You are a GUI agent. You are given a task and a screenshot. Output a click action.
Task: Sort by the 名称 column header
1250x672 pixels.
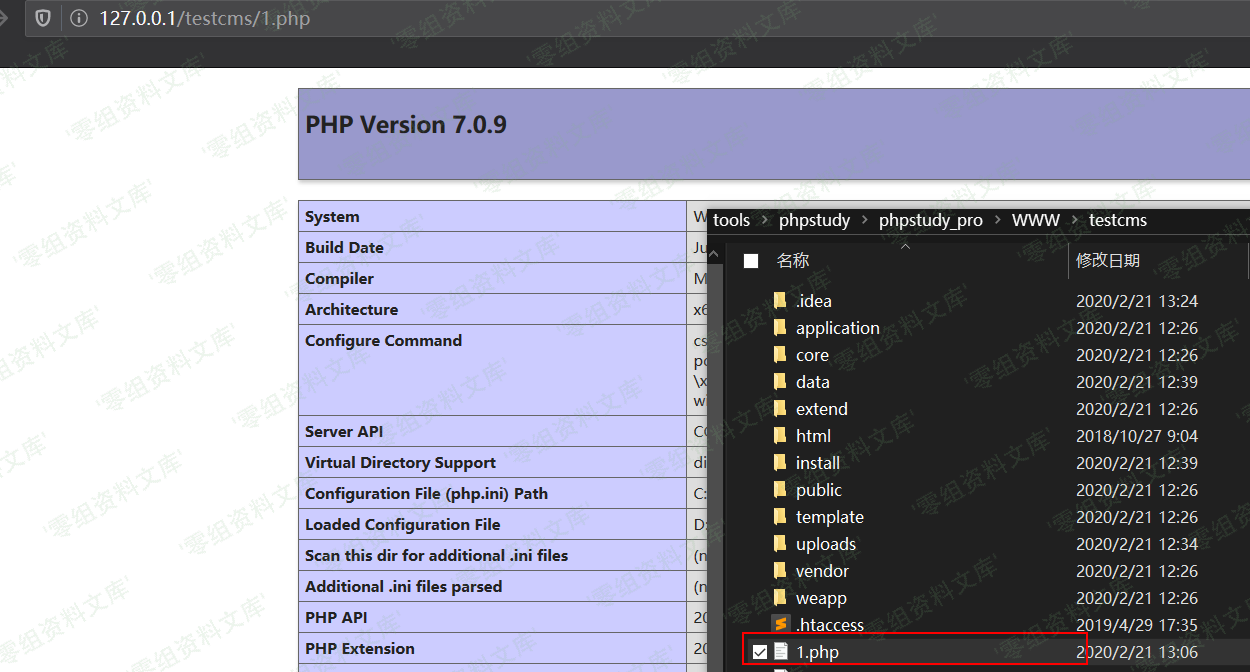793,261
